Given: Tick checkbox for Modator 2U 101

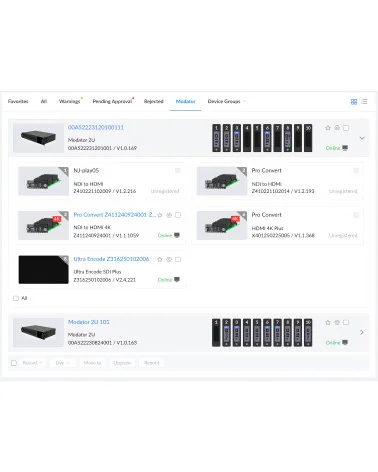Looking at the screenshot, I should (x=346, y=322).
